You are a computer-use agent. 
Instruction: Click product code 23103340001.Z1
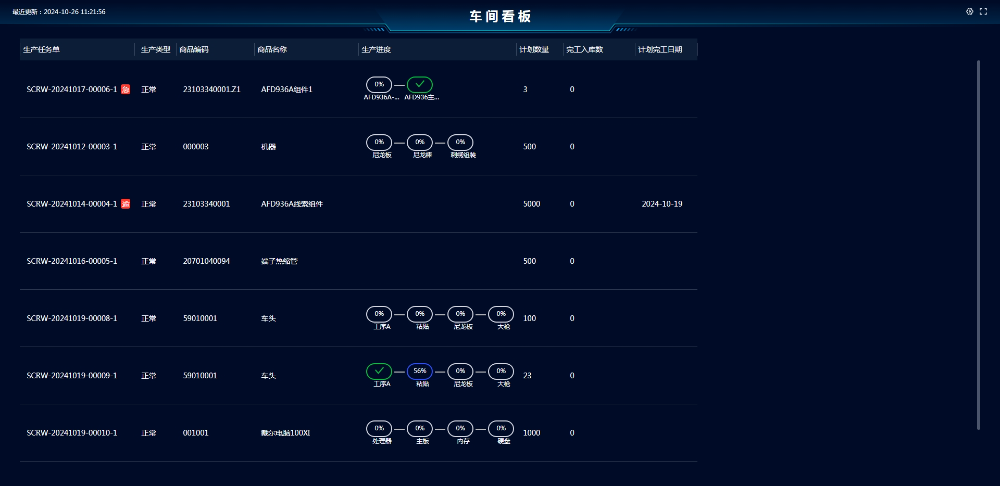[212, 89]
